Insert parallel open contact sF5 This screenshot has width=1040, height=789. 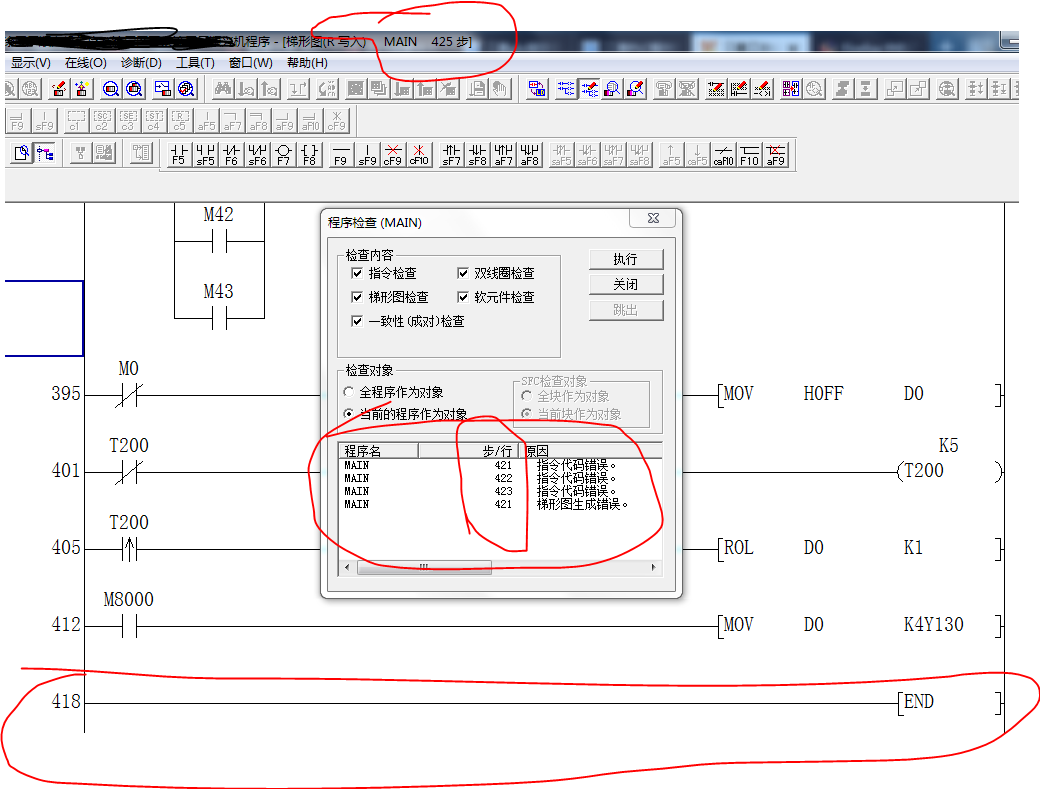205,153
